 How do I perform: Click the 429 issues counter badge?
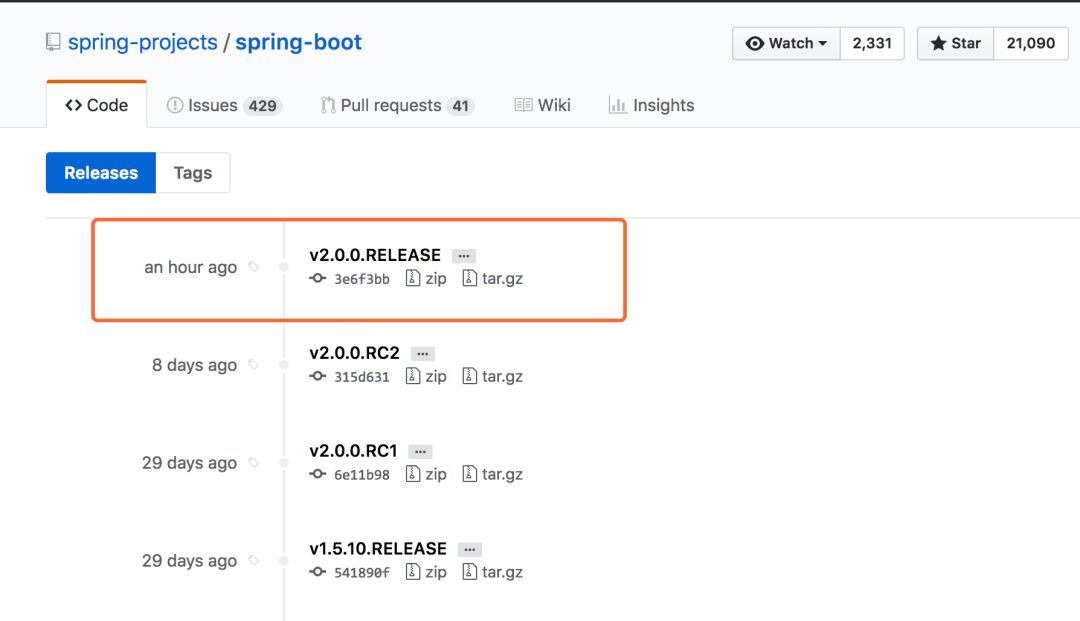262,106
